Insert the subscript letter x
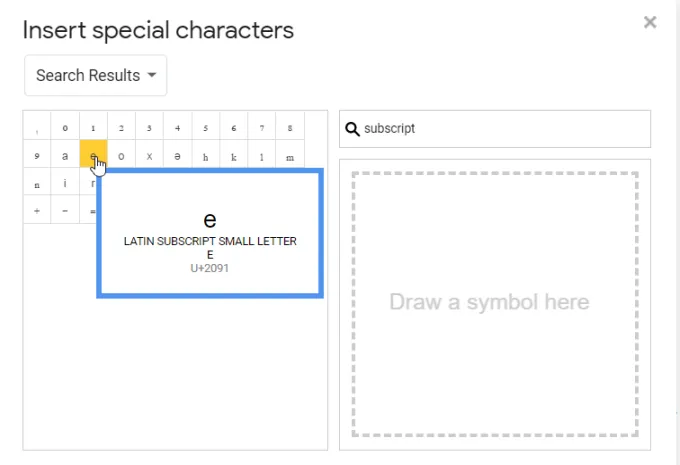The width and height of the screenshot is (680, 465). click(x=149, y=156)
